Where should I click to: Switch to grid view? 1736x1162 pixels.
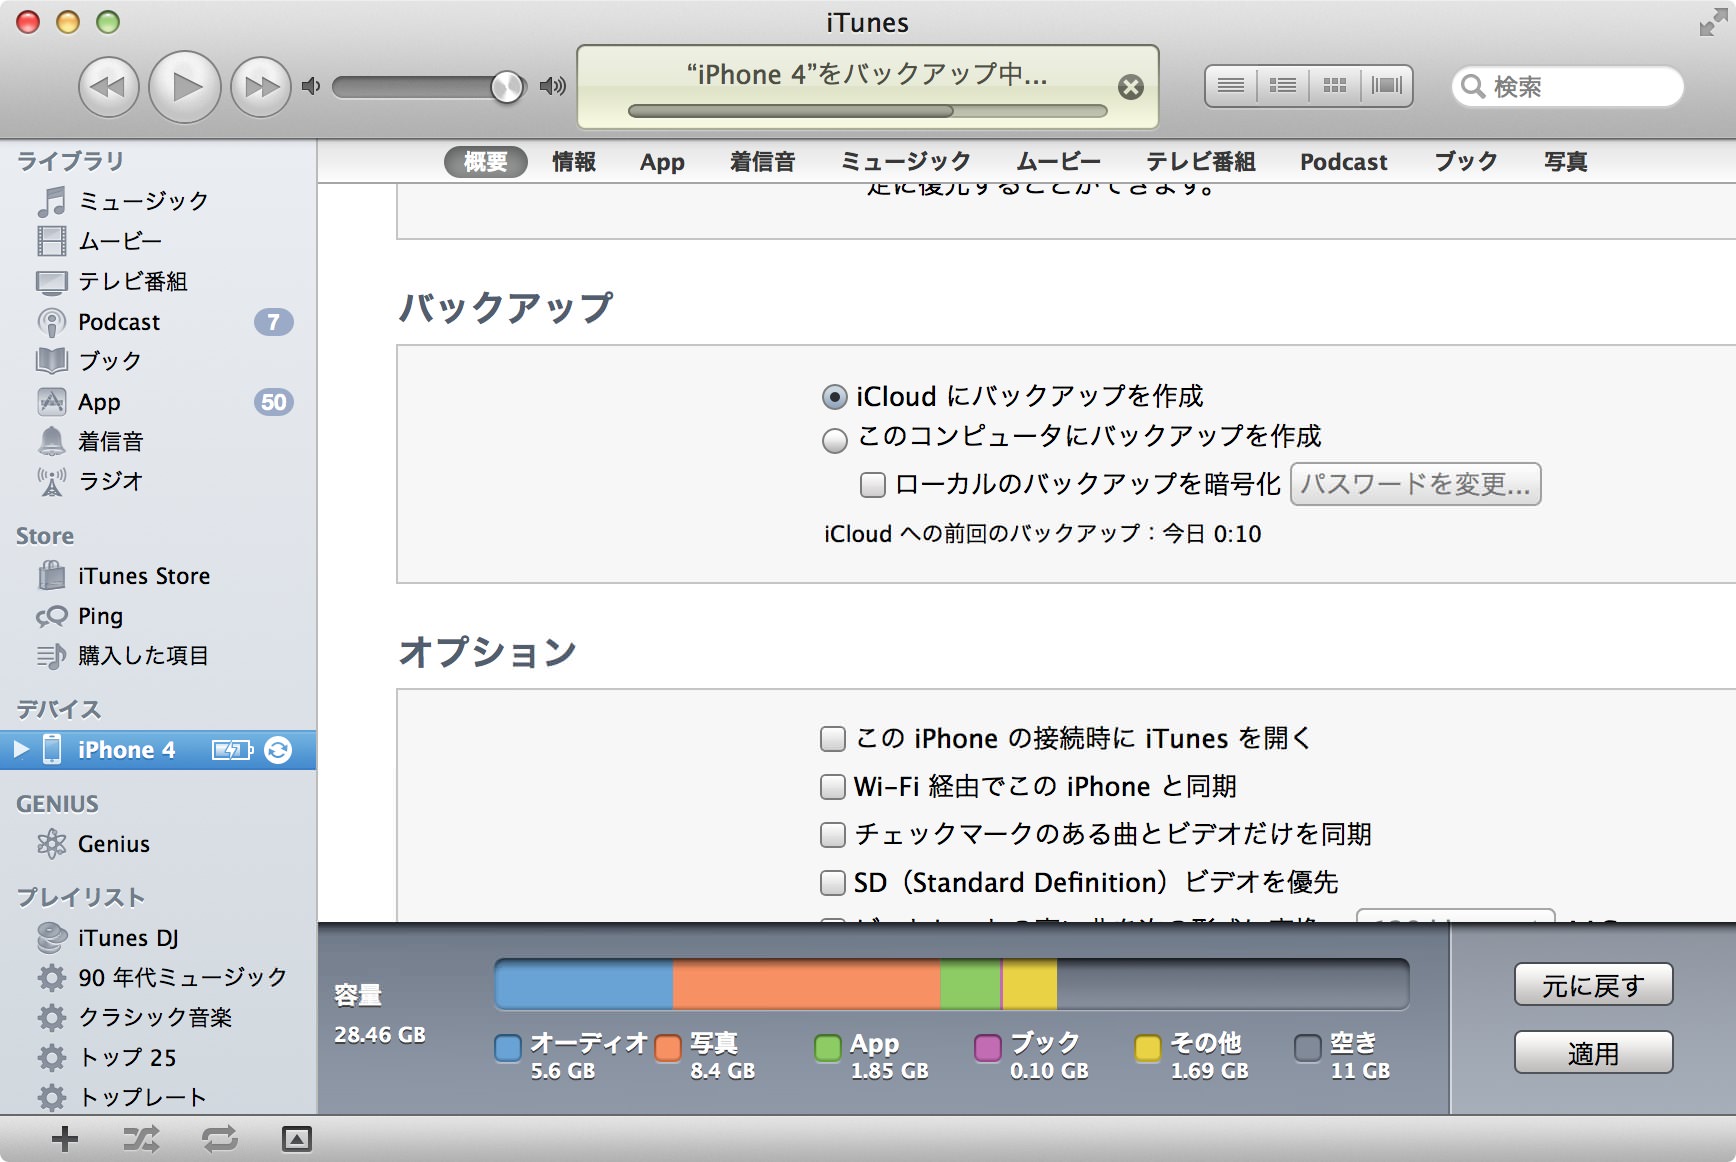pyautogui.click(x=1335, y=86)
